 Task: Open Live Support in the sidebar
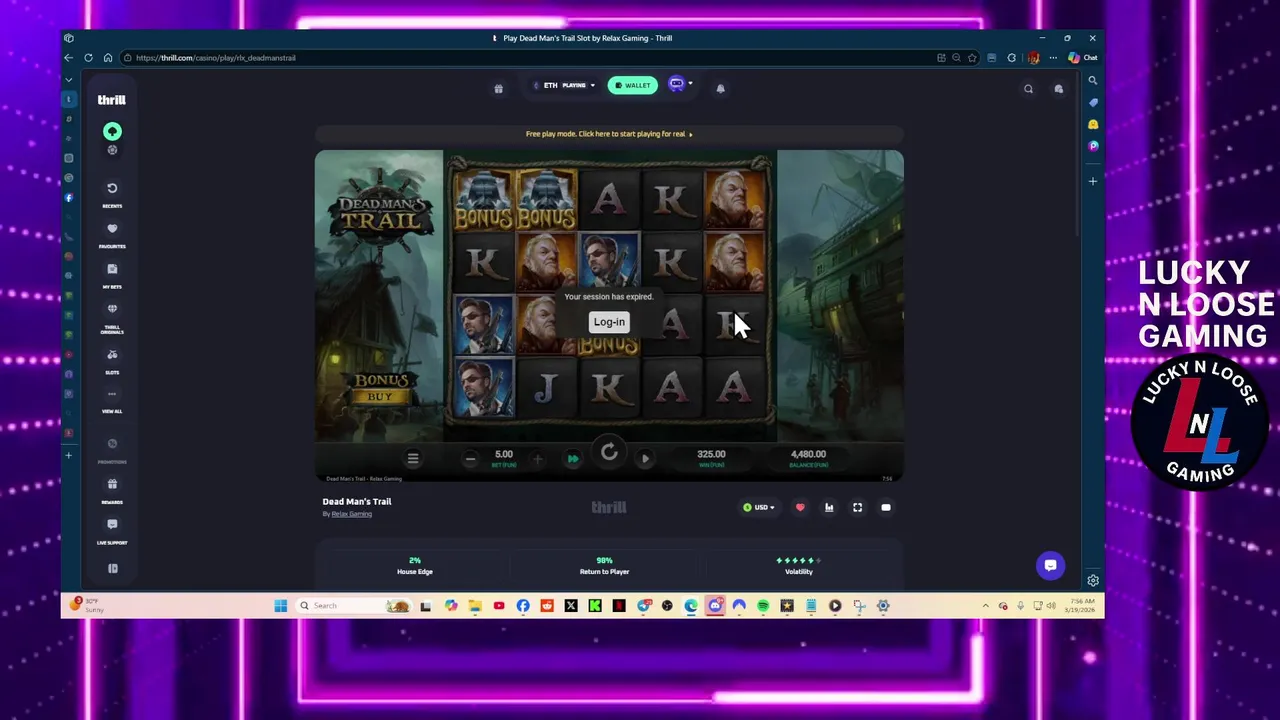(112, 530)
